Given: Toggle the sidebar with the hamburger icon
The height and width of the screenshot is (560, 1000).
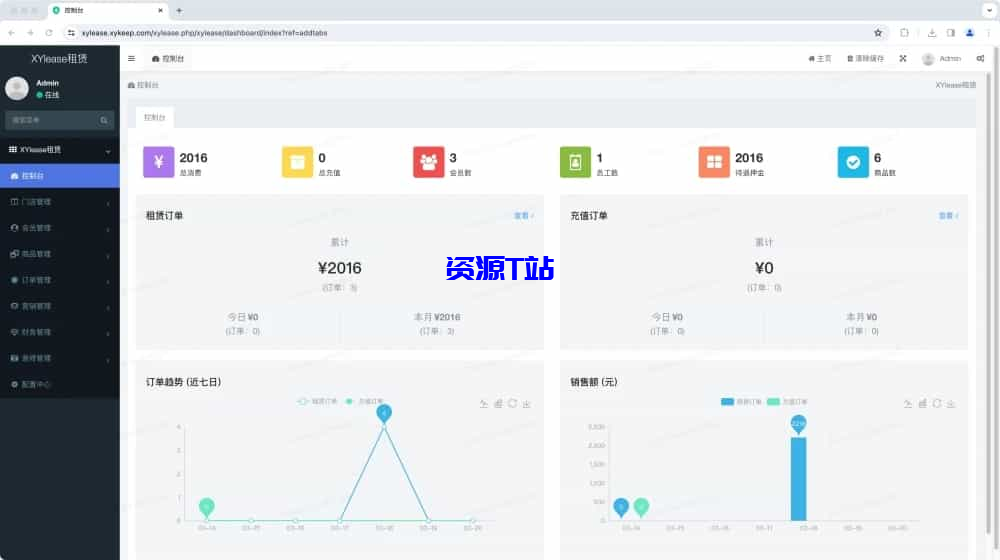Looking at the screenshot, I should (131, 59).
